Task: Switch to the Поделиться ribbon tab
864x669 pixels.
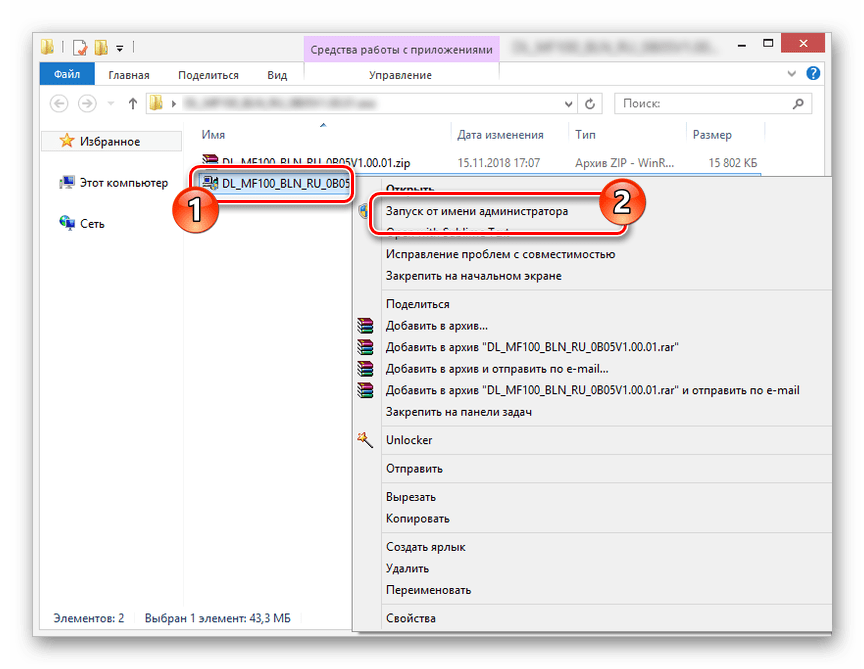Action: coord(208,75)
